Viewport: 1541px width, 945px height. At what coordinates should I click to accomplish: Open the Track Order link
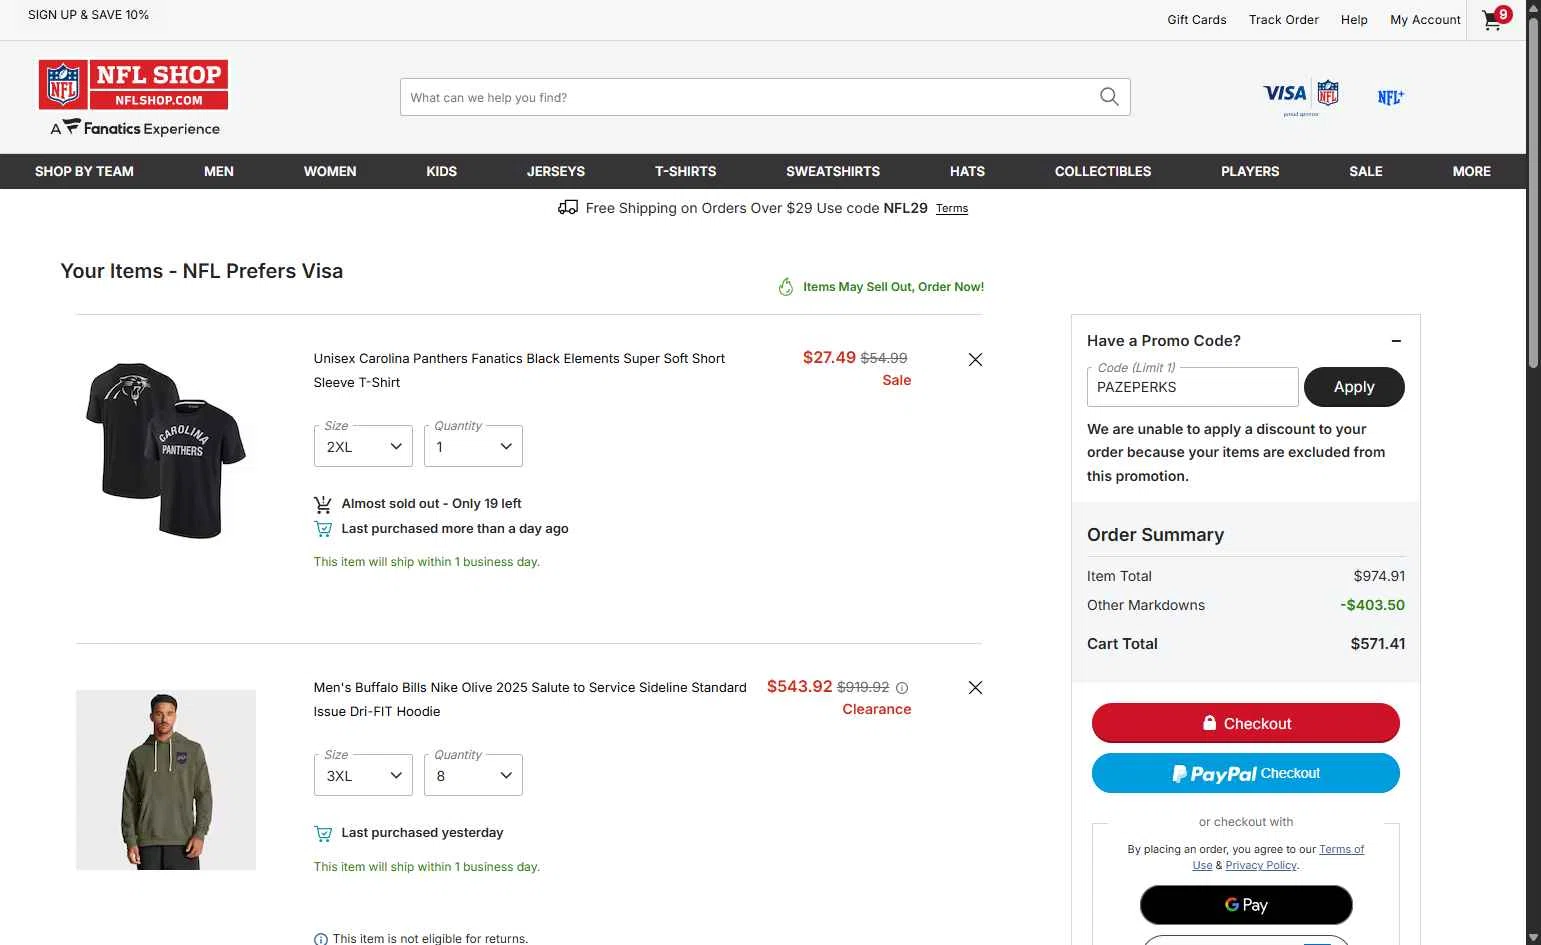click(1284, 20)
